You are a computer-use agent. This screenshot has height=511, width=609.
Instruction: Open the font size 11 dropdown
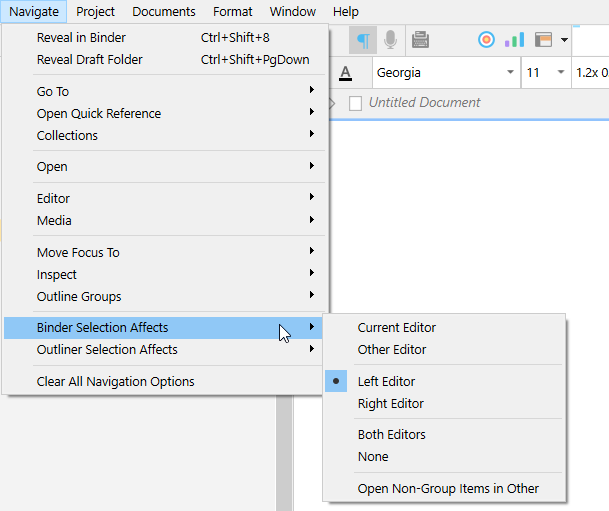tap(559, 73)
